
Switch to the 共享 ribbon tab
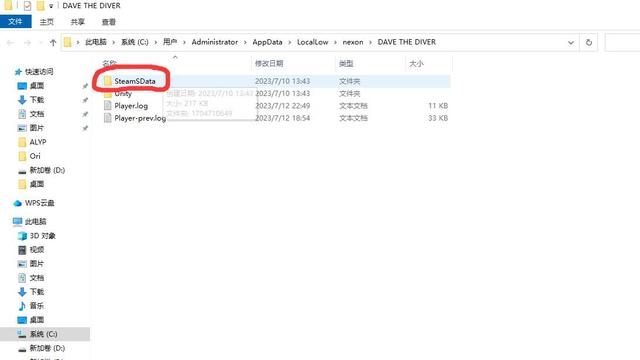78,22
